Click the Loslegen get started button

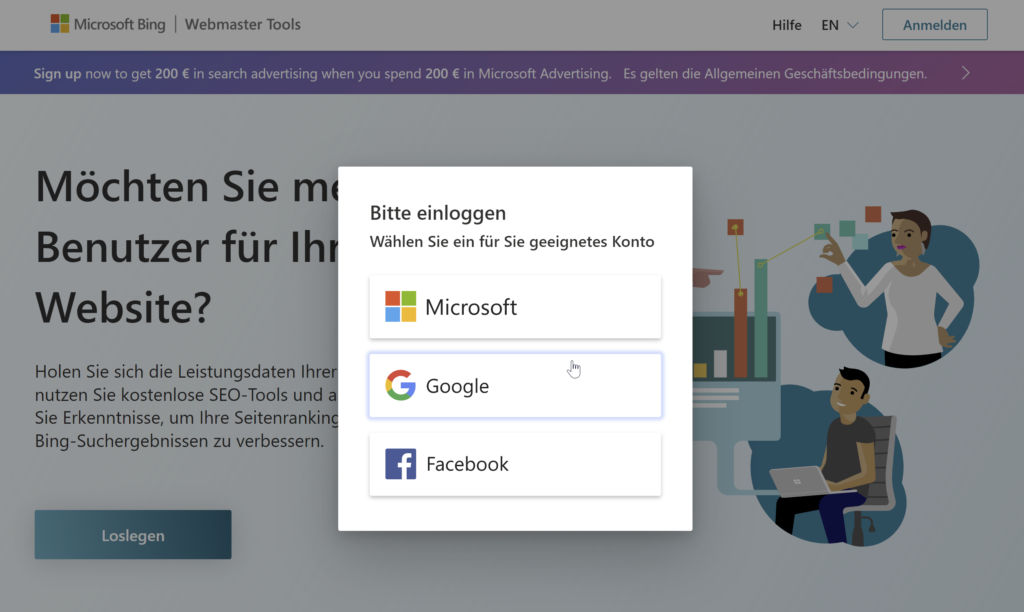tap(133, 535)
